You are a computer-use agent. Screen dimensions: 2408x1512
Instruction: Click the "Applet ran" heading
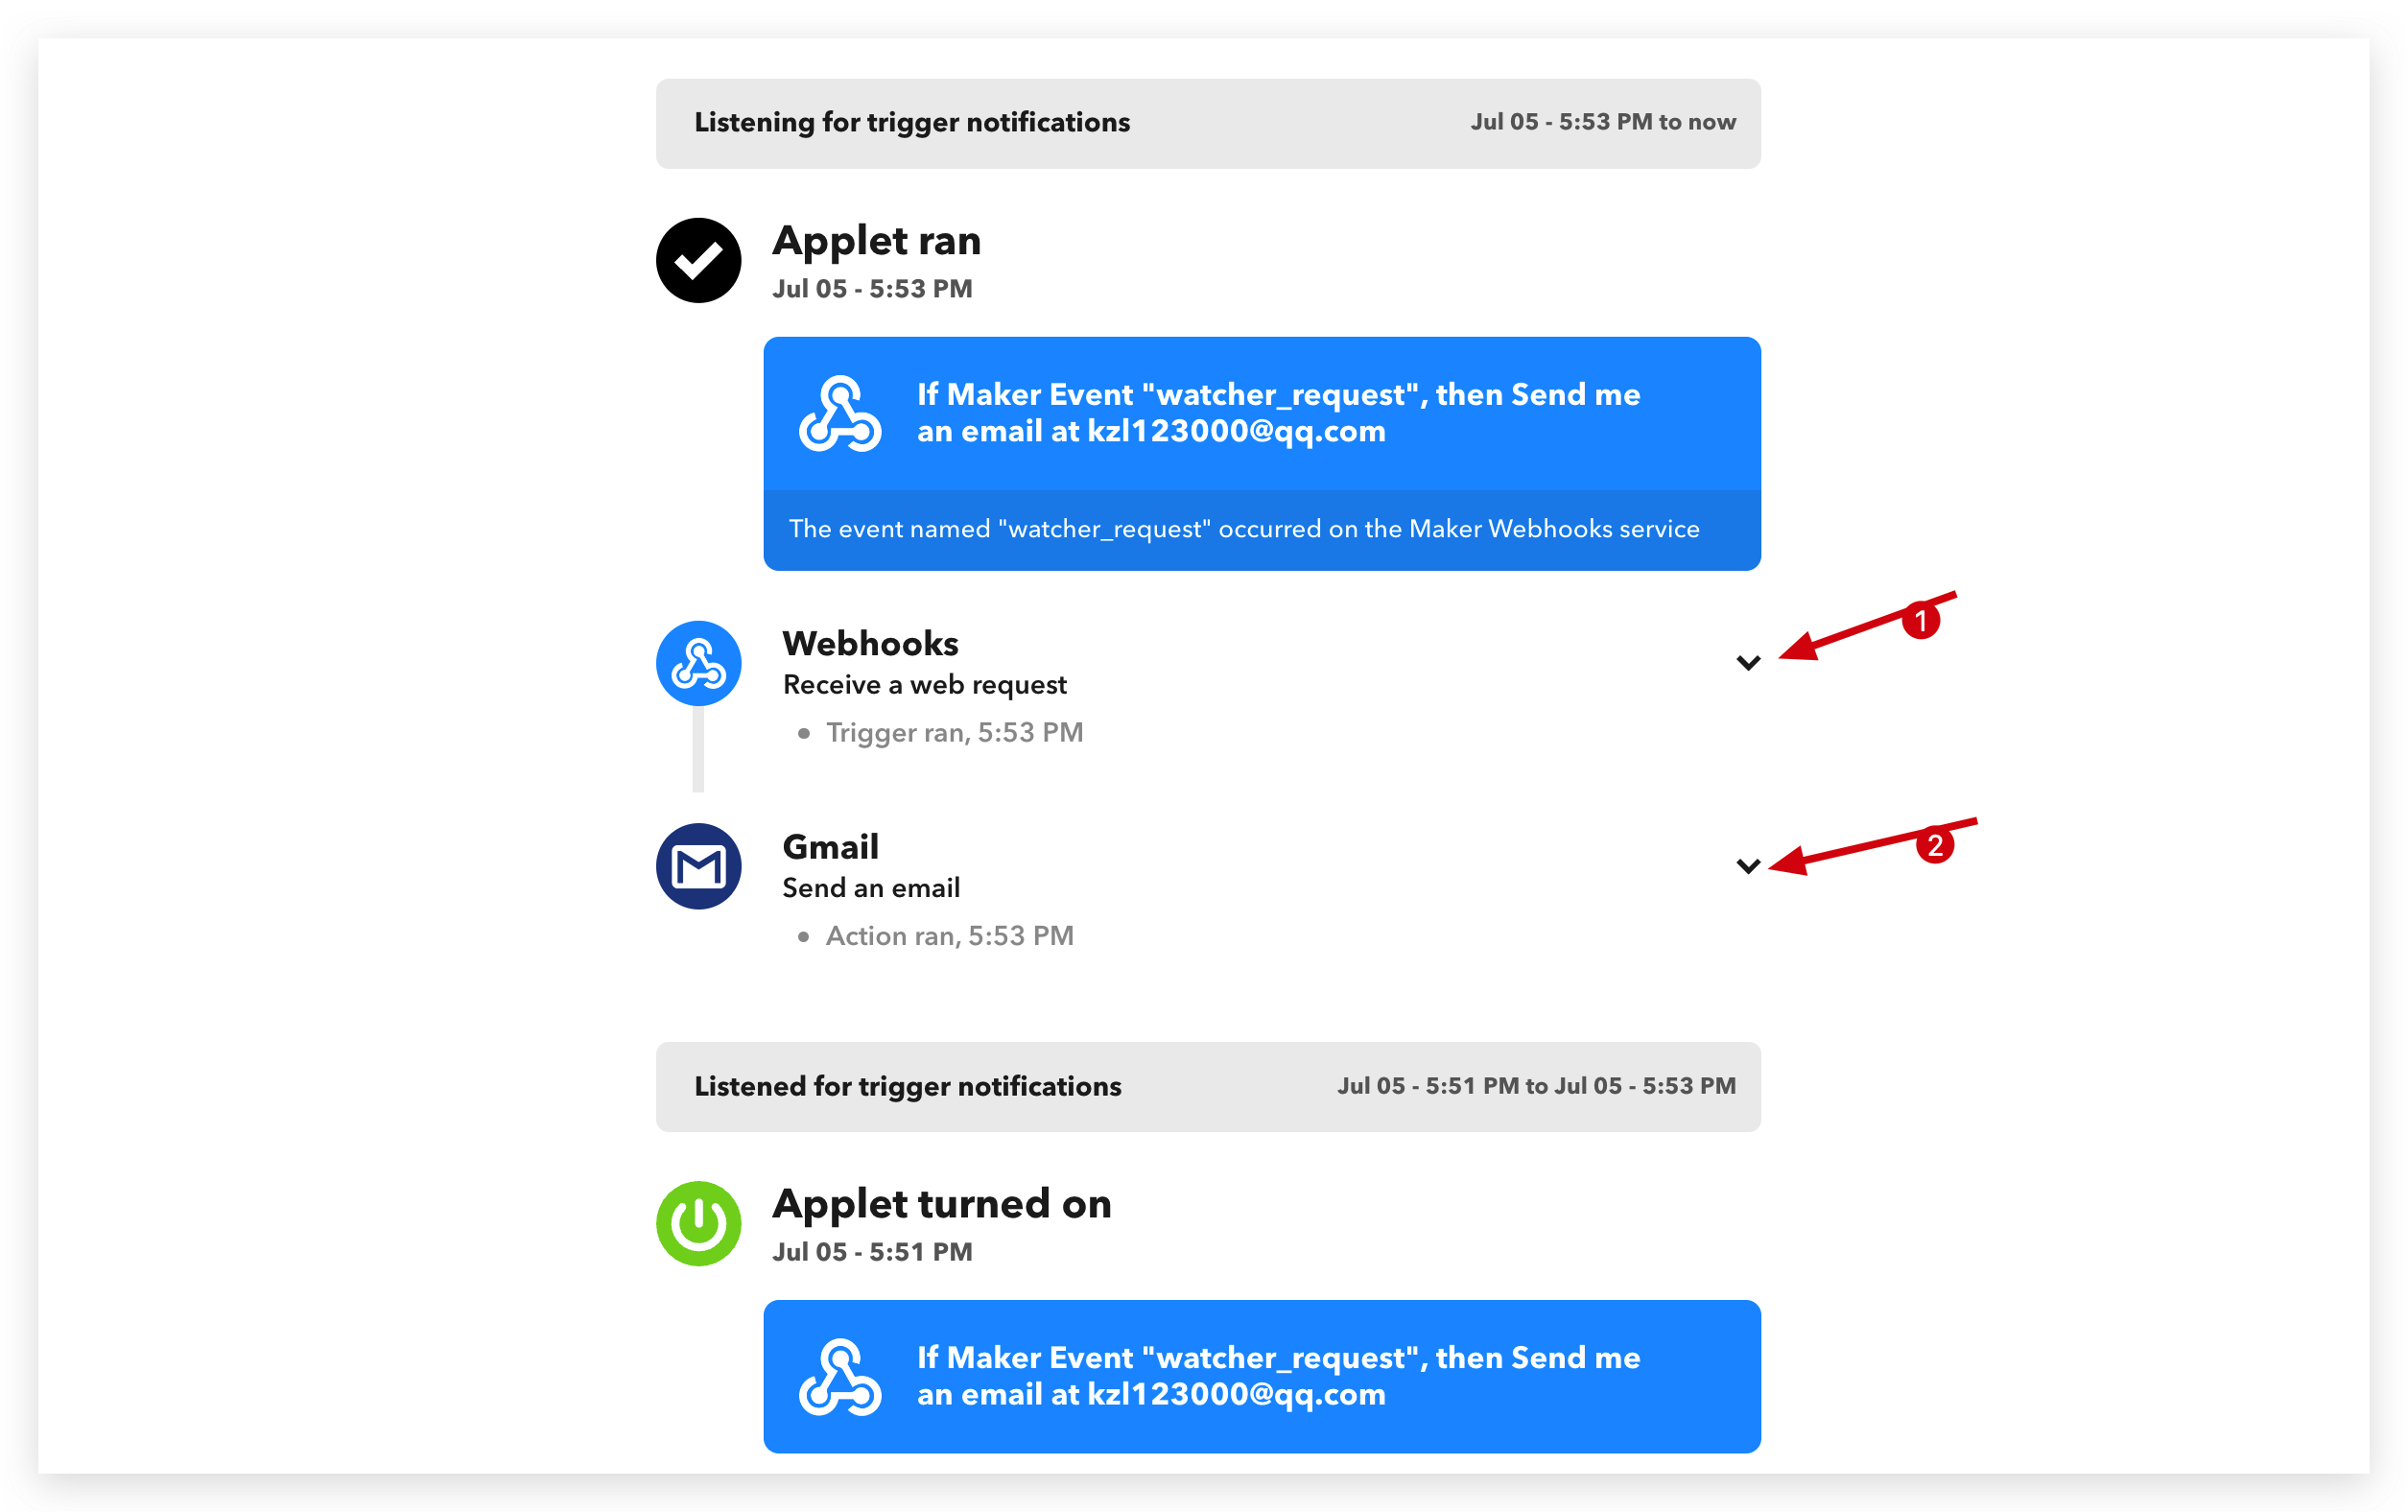coord(876,241)
